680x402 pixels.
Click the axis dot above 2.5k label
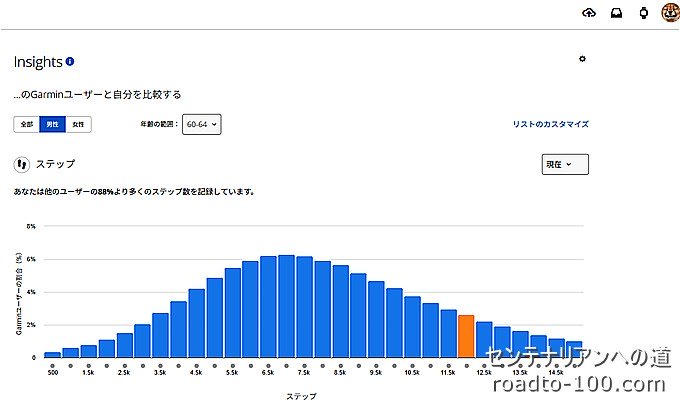pos(124,364)
